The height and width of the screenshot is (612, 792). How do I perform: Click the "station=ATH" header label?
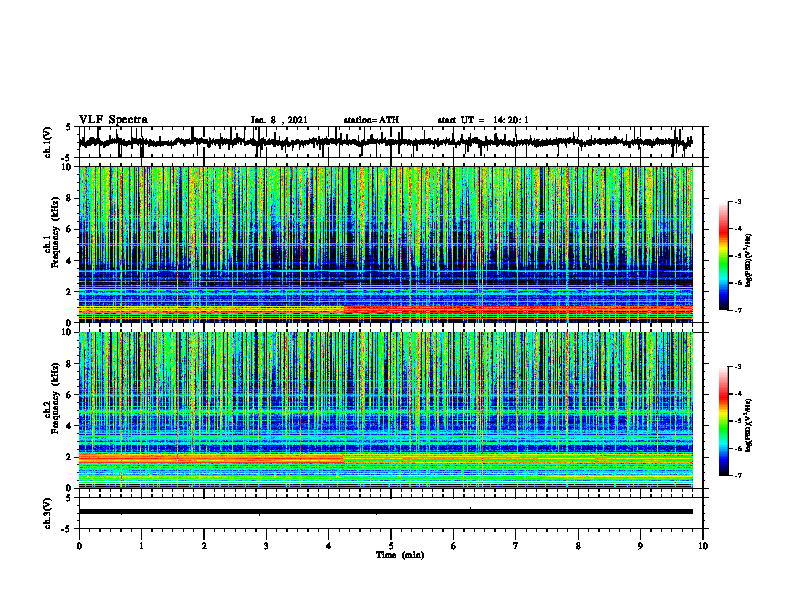click(x=371, y=120)
